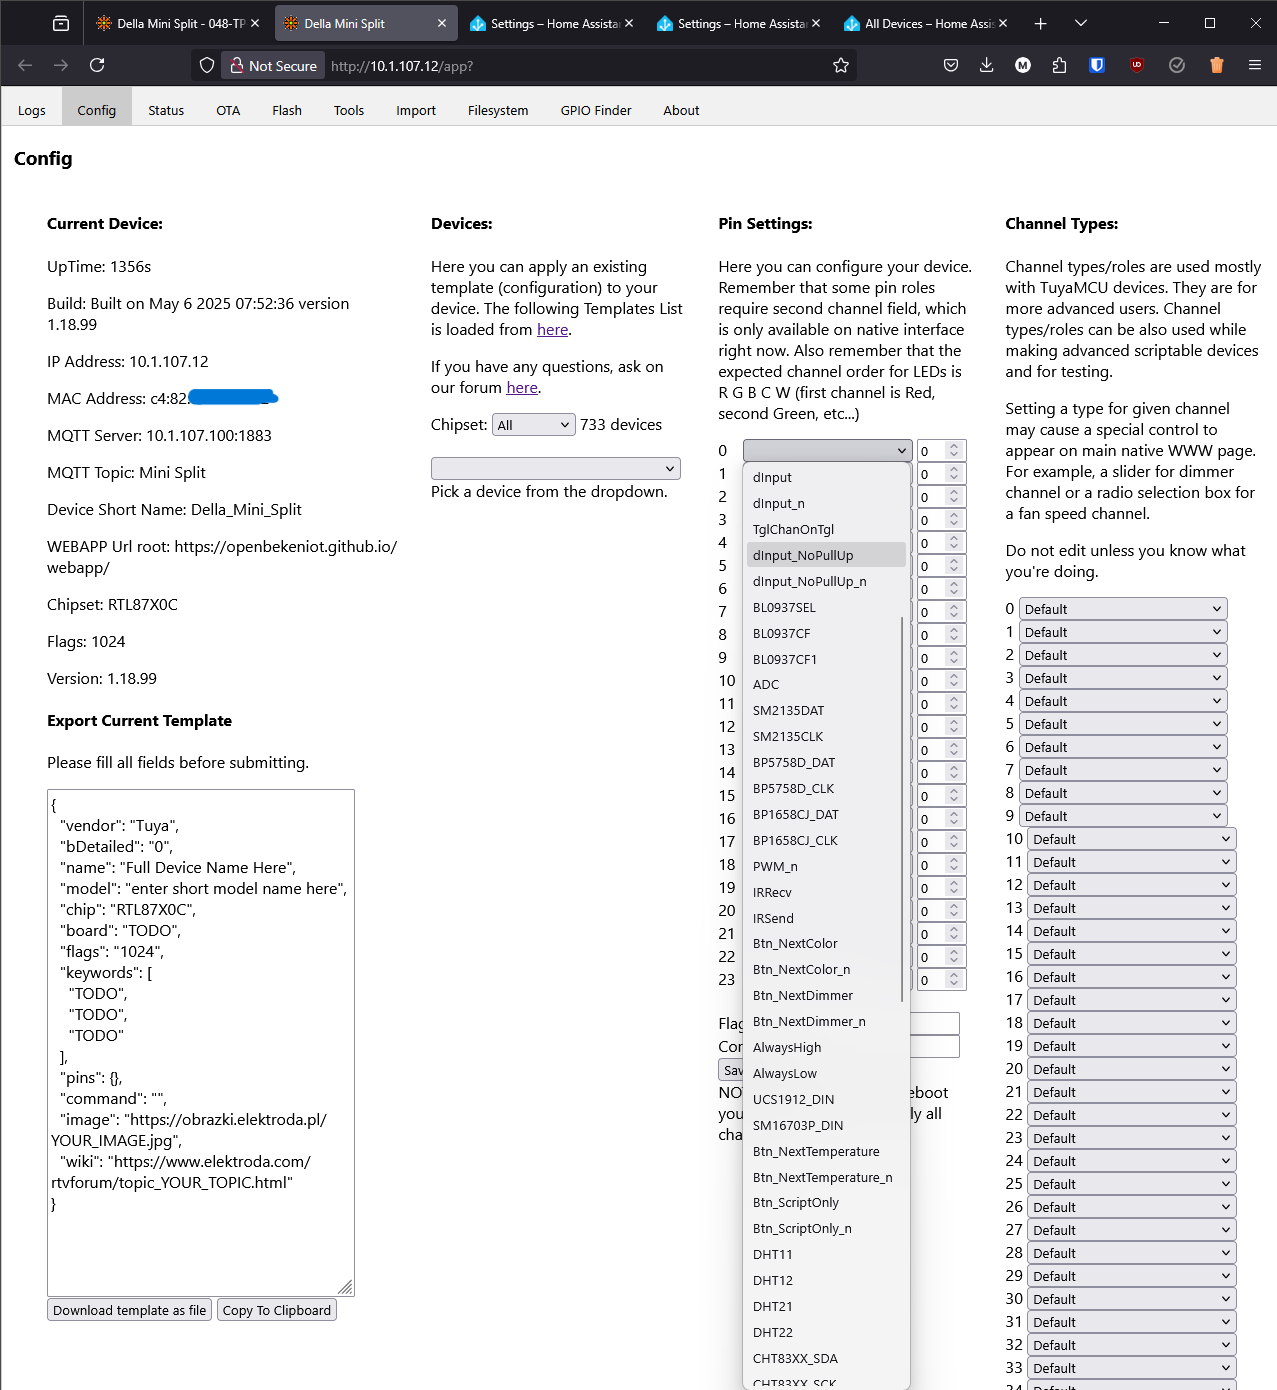Go back to the previous page

25,65
